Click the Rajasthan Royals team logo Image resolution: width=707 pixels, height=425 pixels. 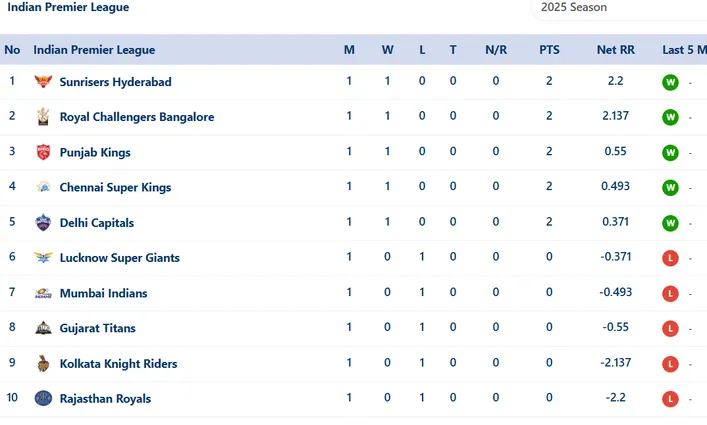click(x=43, y=398)
